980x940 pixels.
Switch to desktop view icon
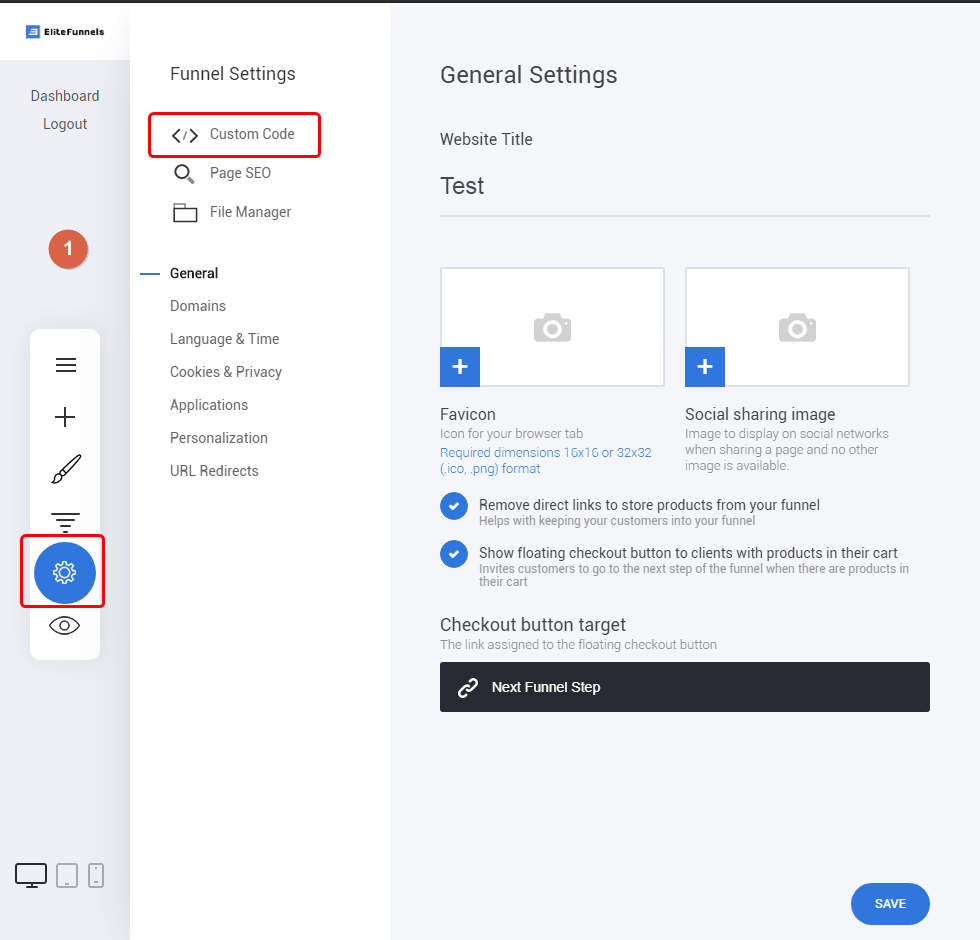point(31,876)
